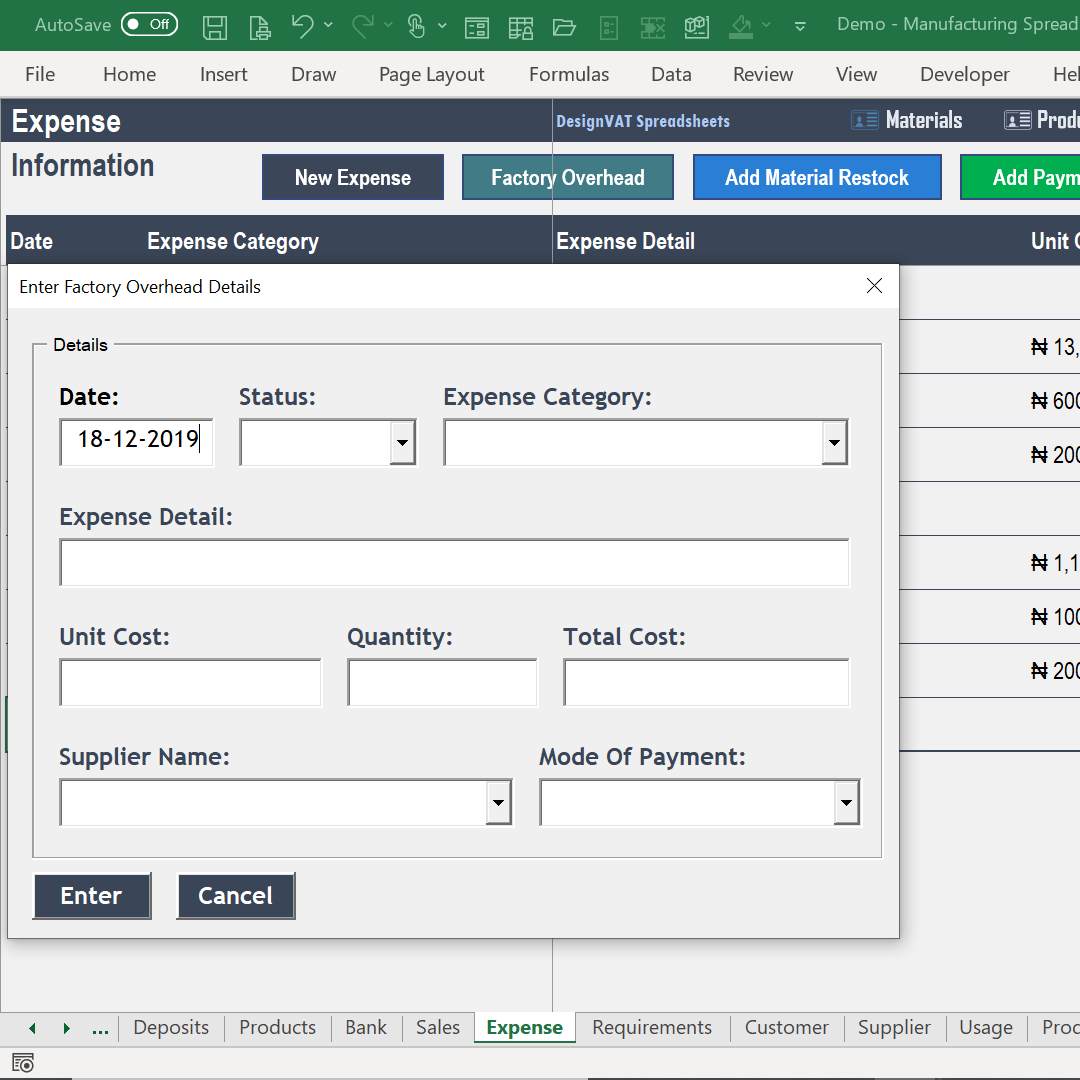The image size is (1080, 1080).
Task: Toggle AutoSave off switch to on
Action: (148, 24)
